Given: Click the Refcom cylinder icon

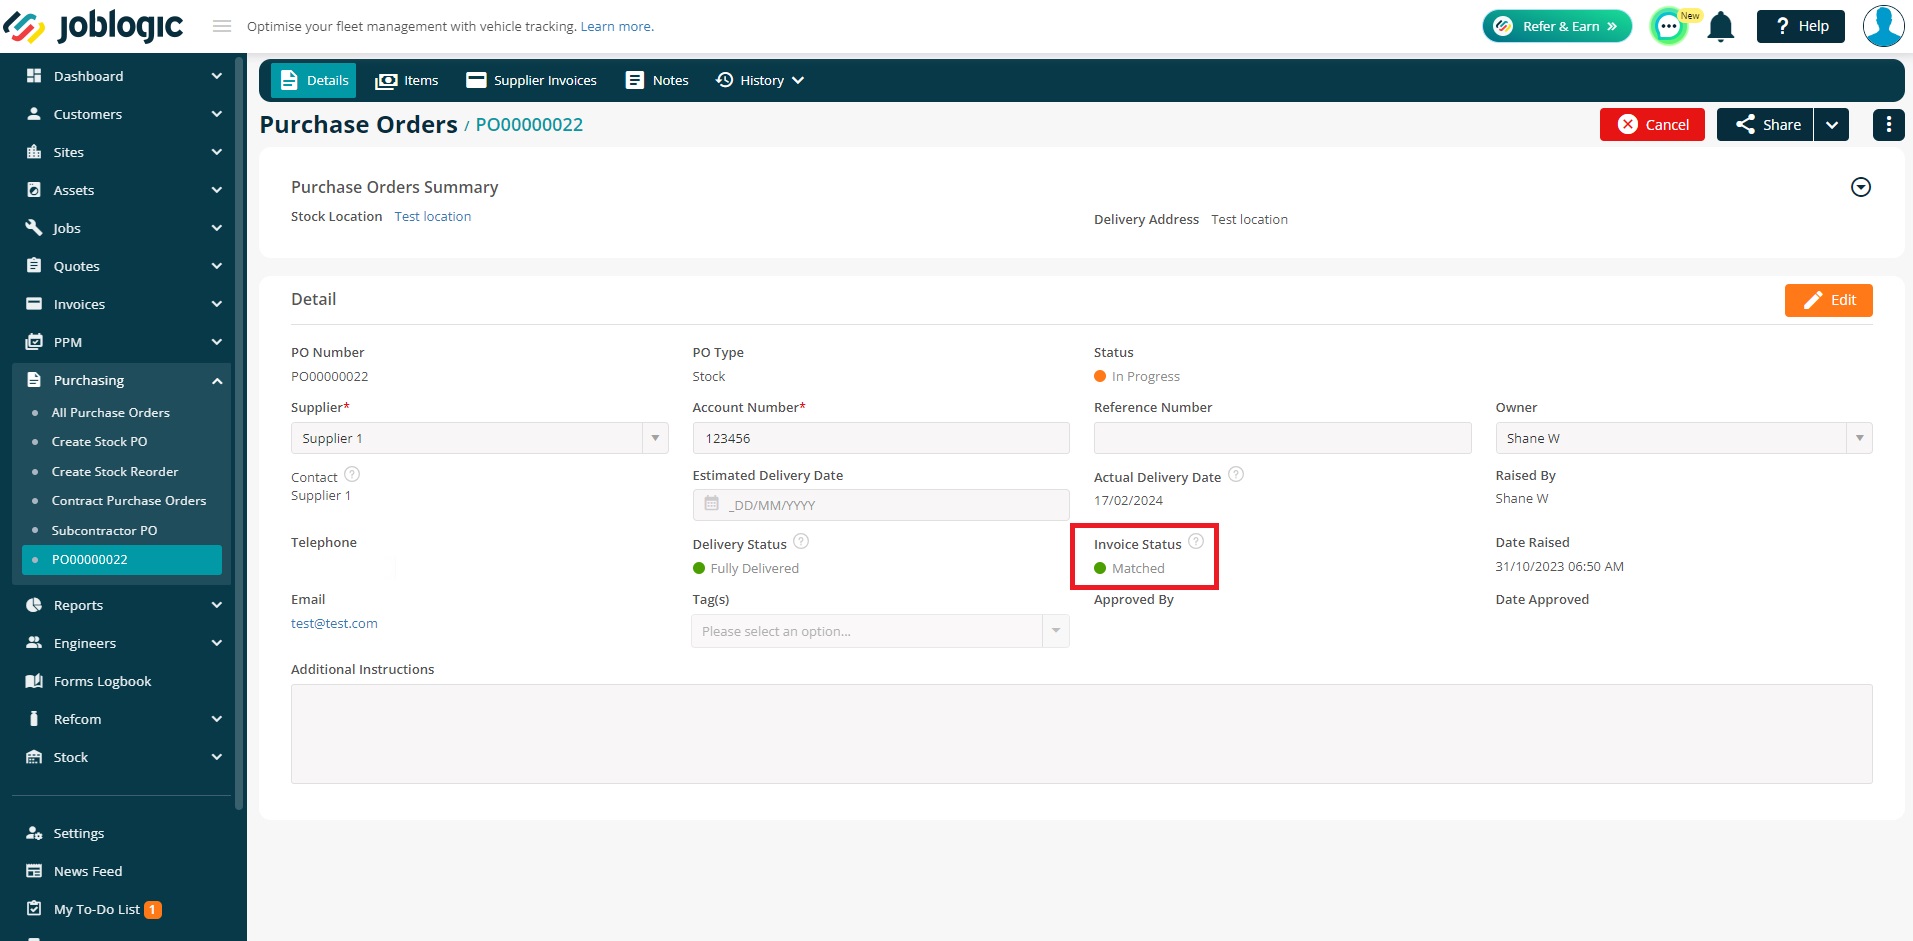Looking at the screenshot, I should click(x=34, y=719).
